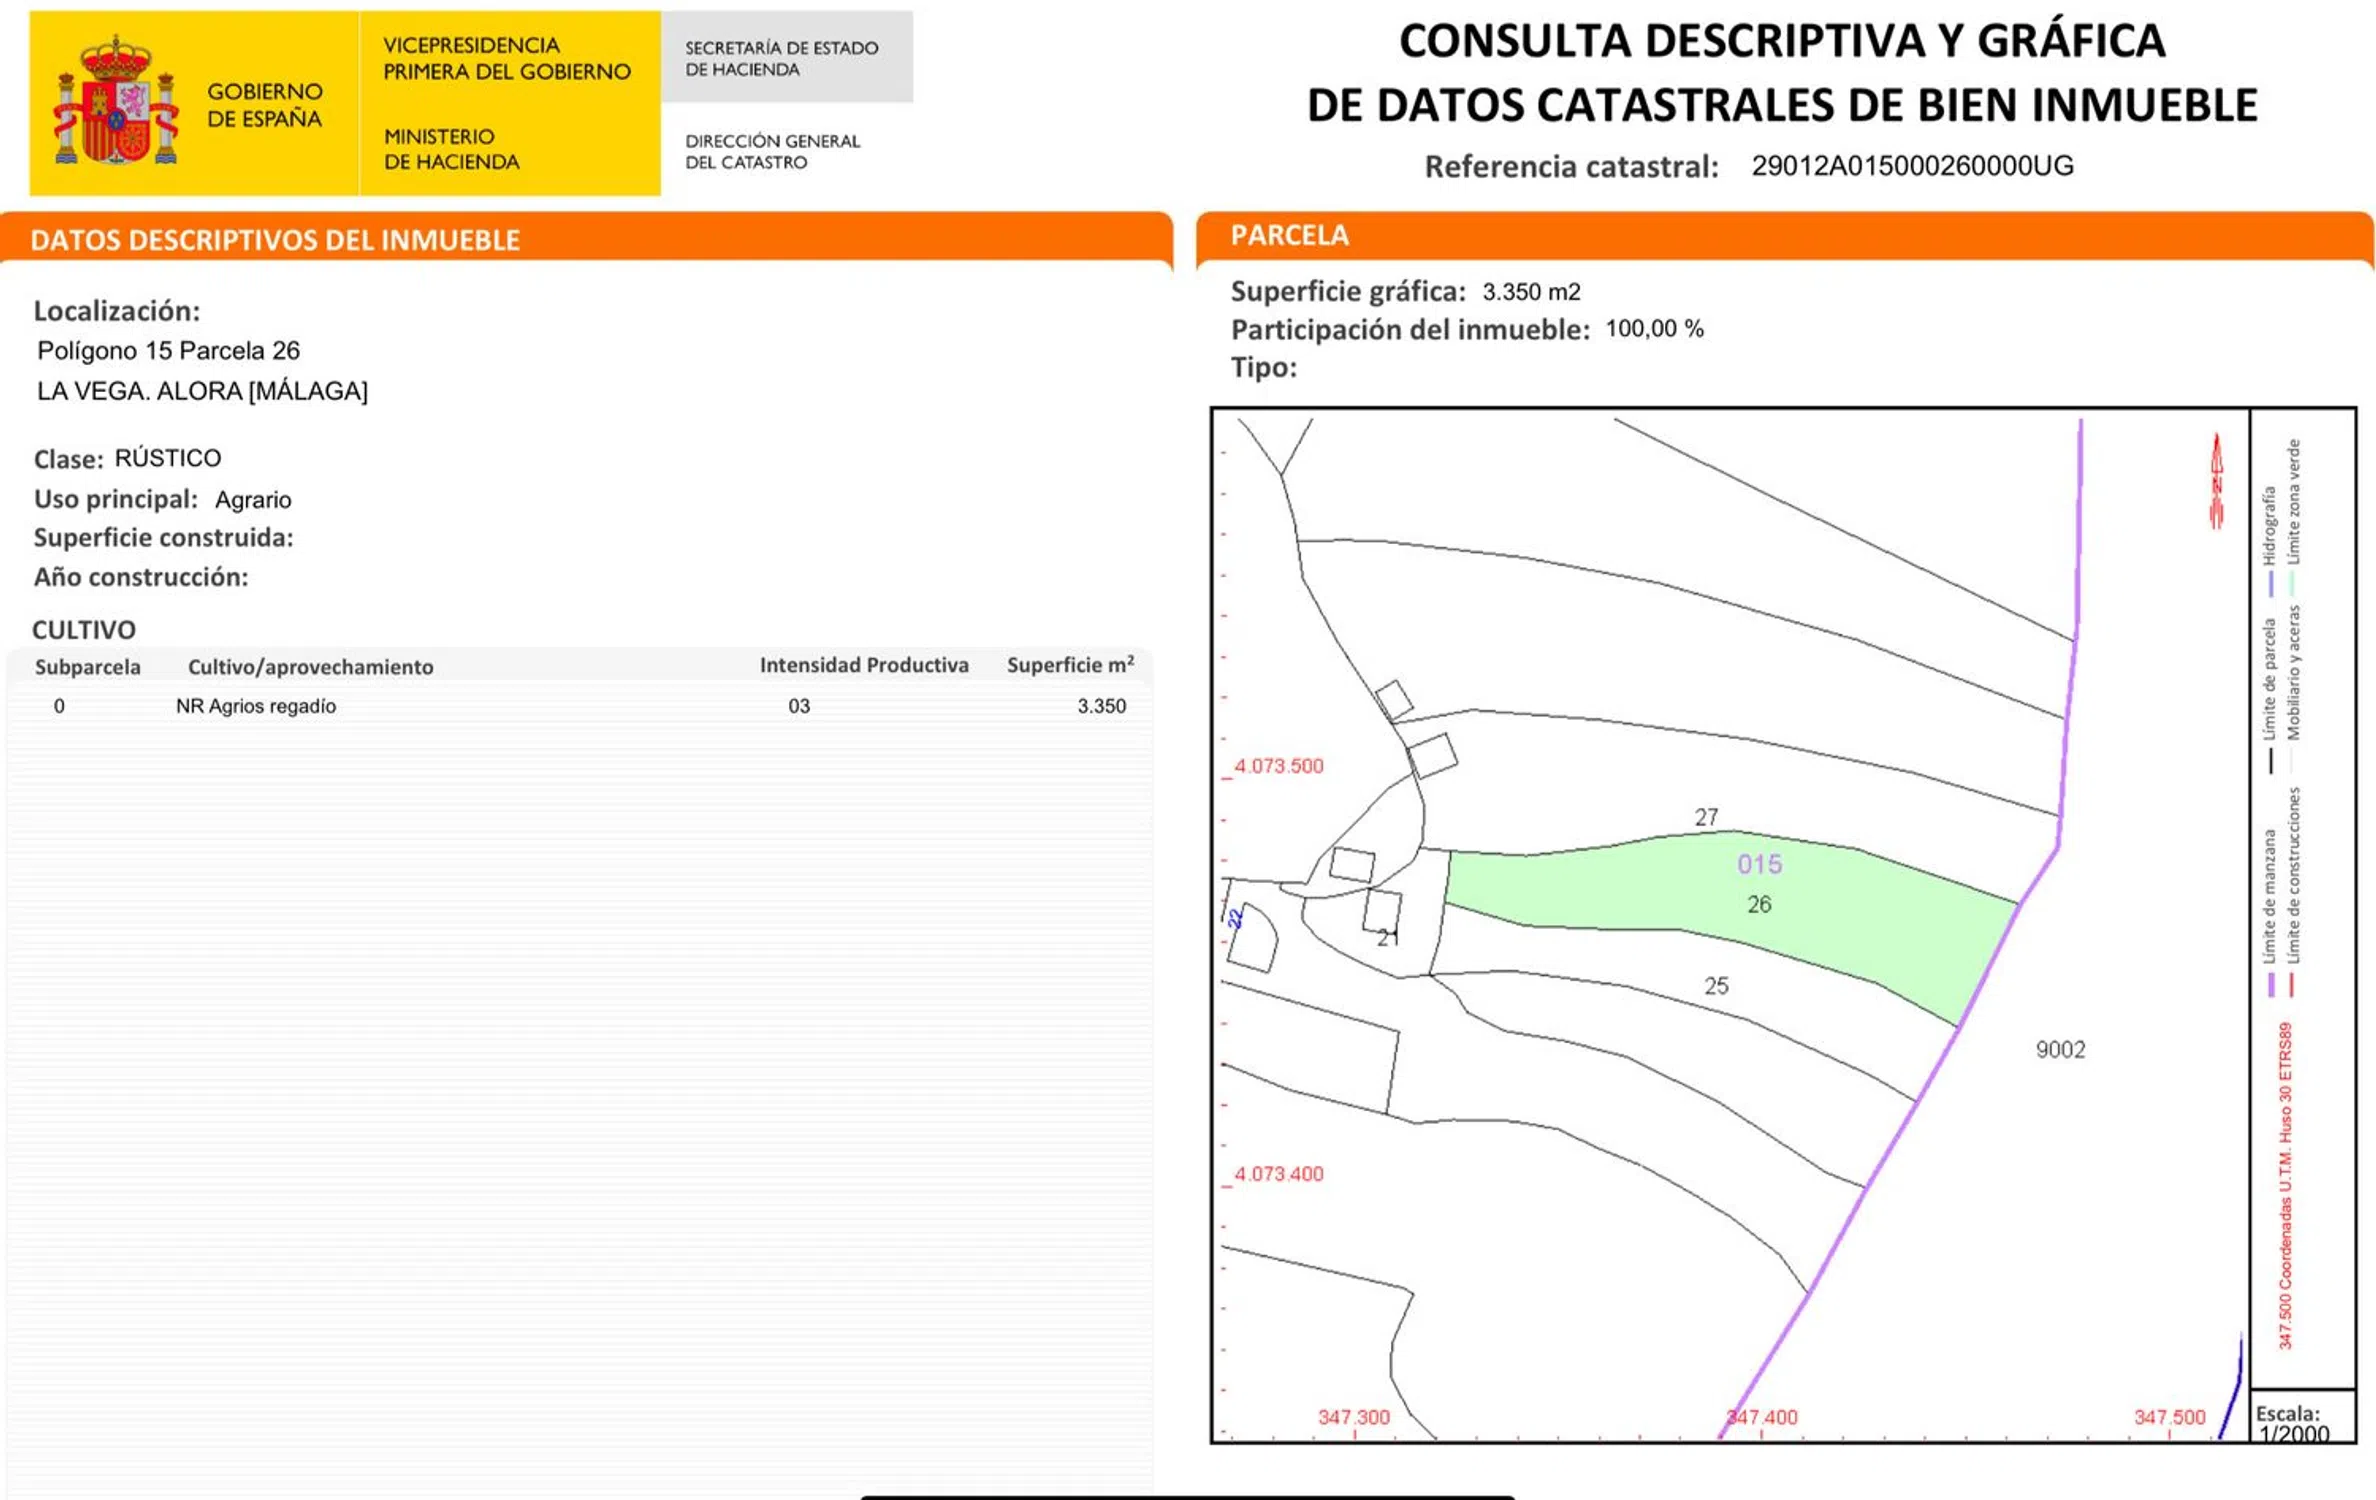Click parcel number 27 label on map
2376x1500 pixels.
[x=1706, y=817]
